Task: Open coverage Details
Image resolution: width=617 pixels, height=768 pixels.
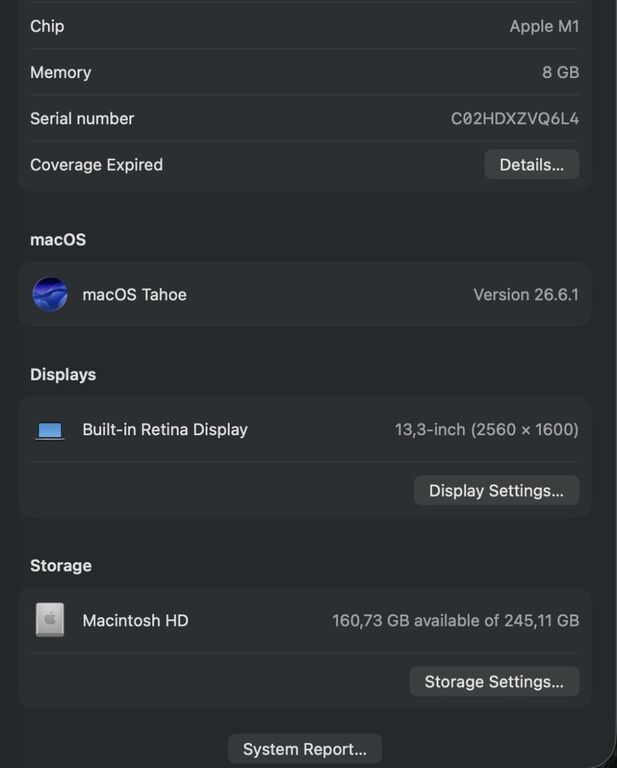Action: 532,165
